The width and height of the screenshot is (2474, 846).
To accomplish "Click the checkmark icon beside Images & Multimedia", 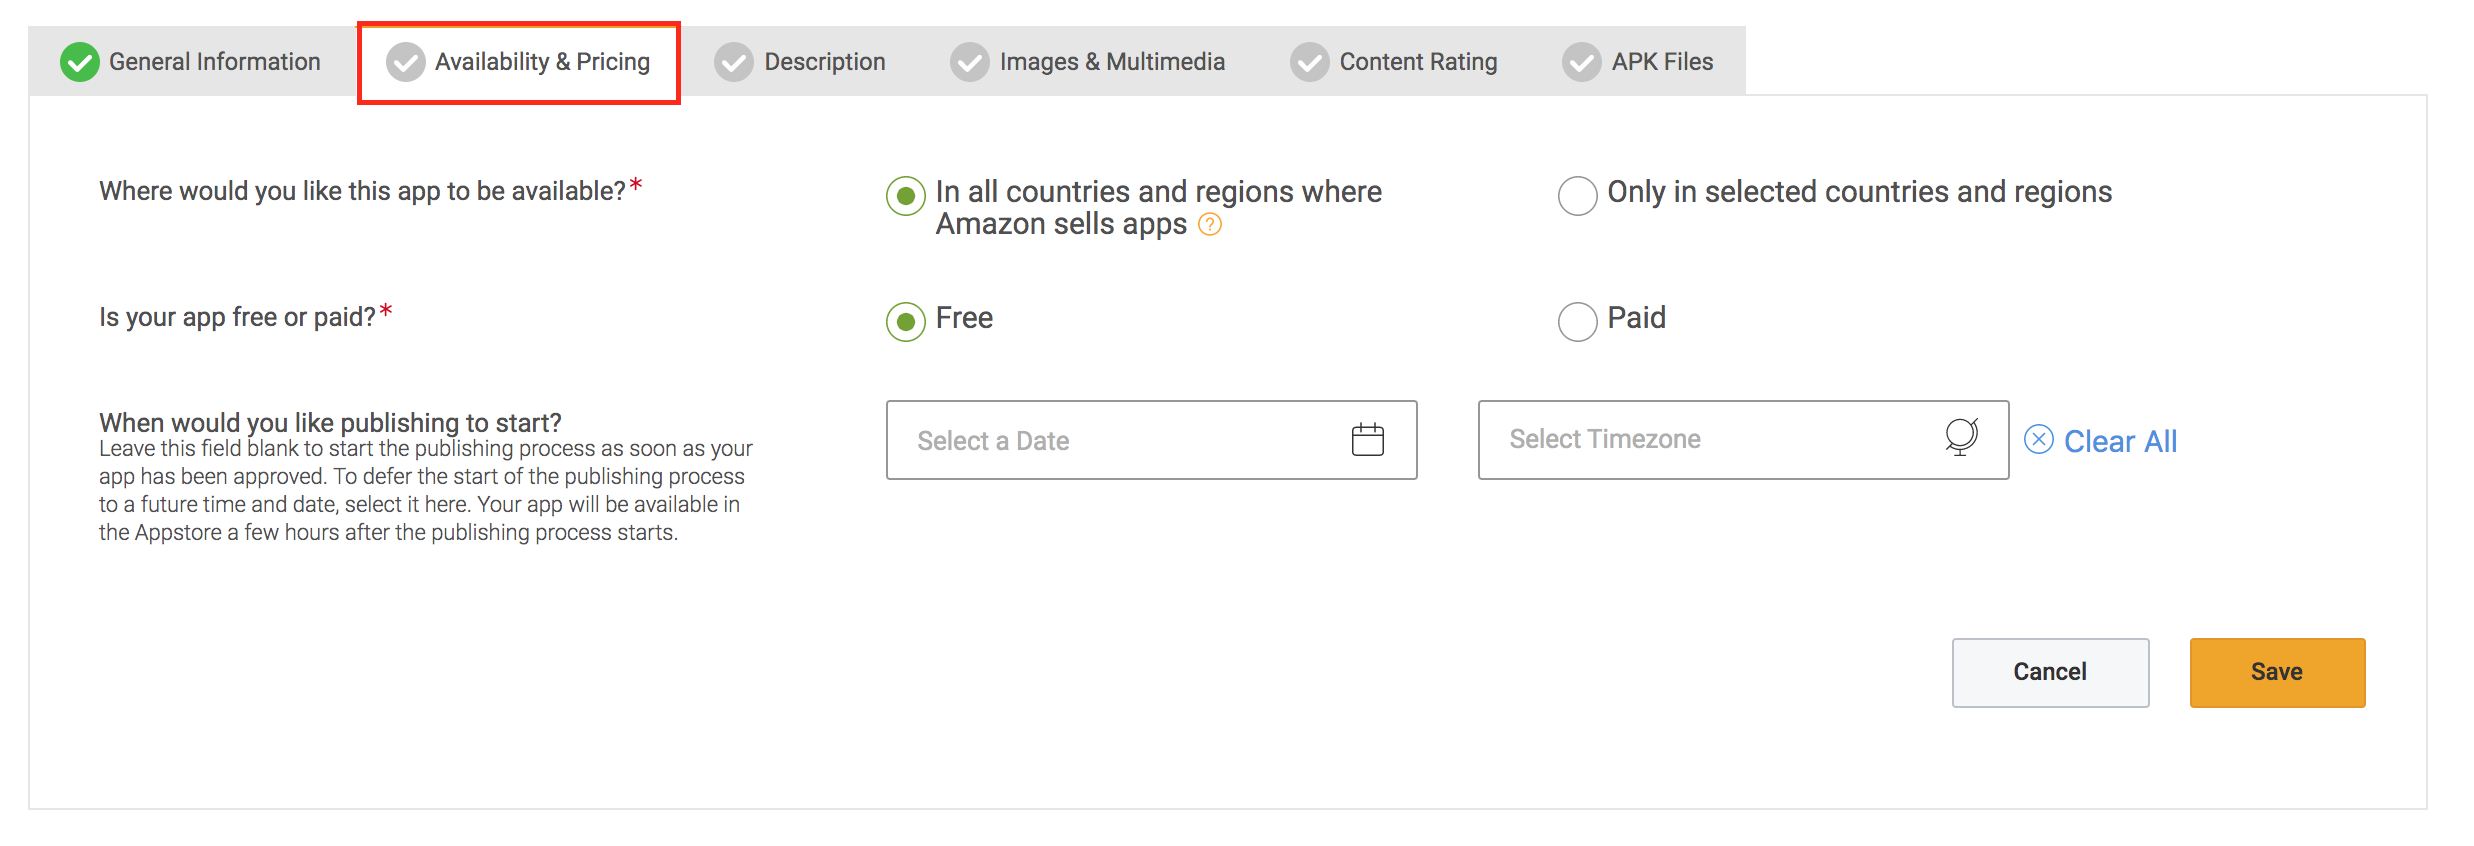I will coord(970,62).
